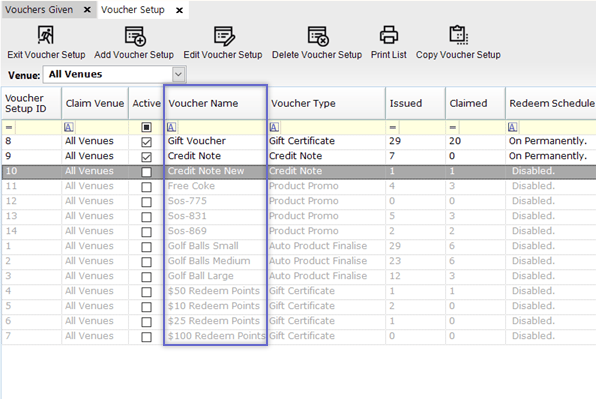Check Active box for Golf Balls Small
The image size is (596, 399).
tap(146, 247)
